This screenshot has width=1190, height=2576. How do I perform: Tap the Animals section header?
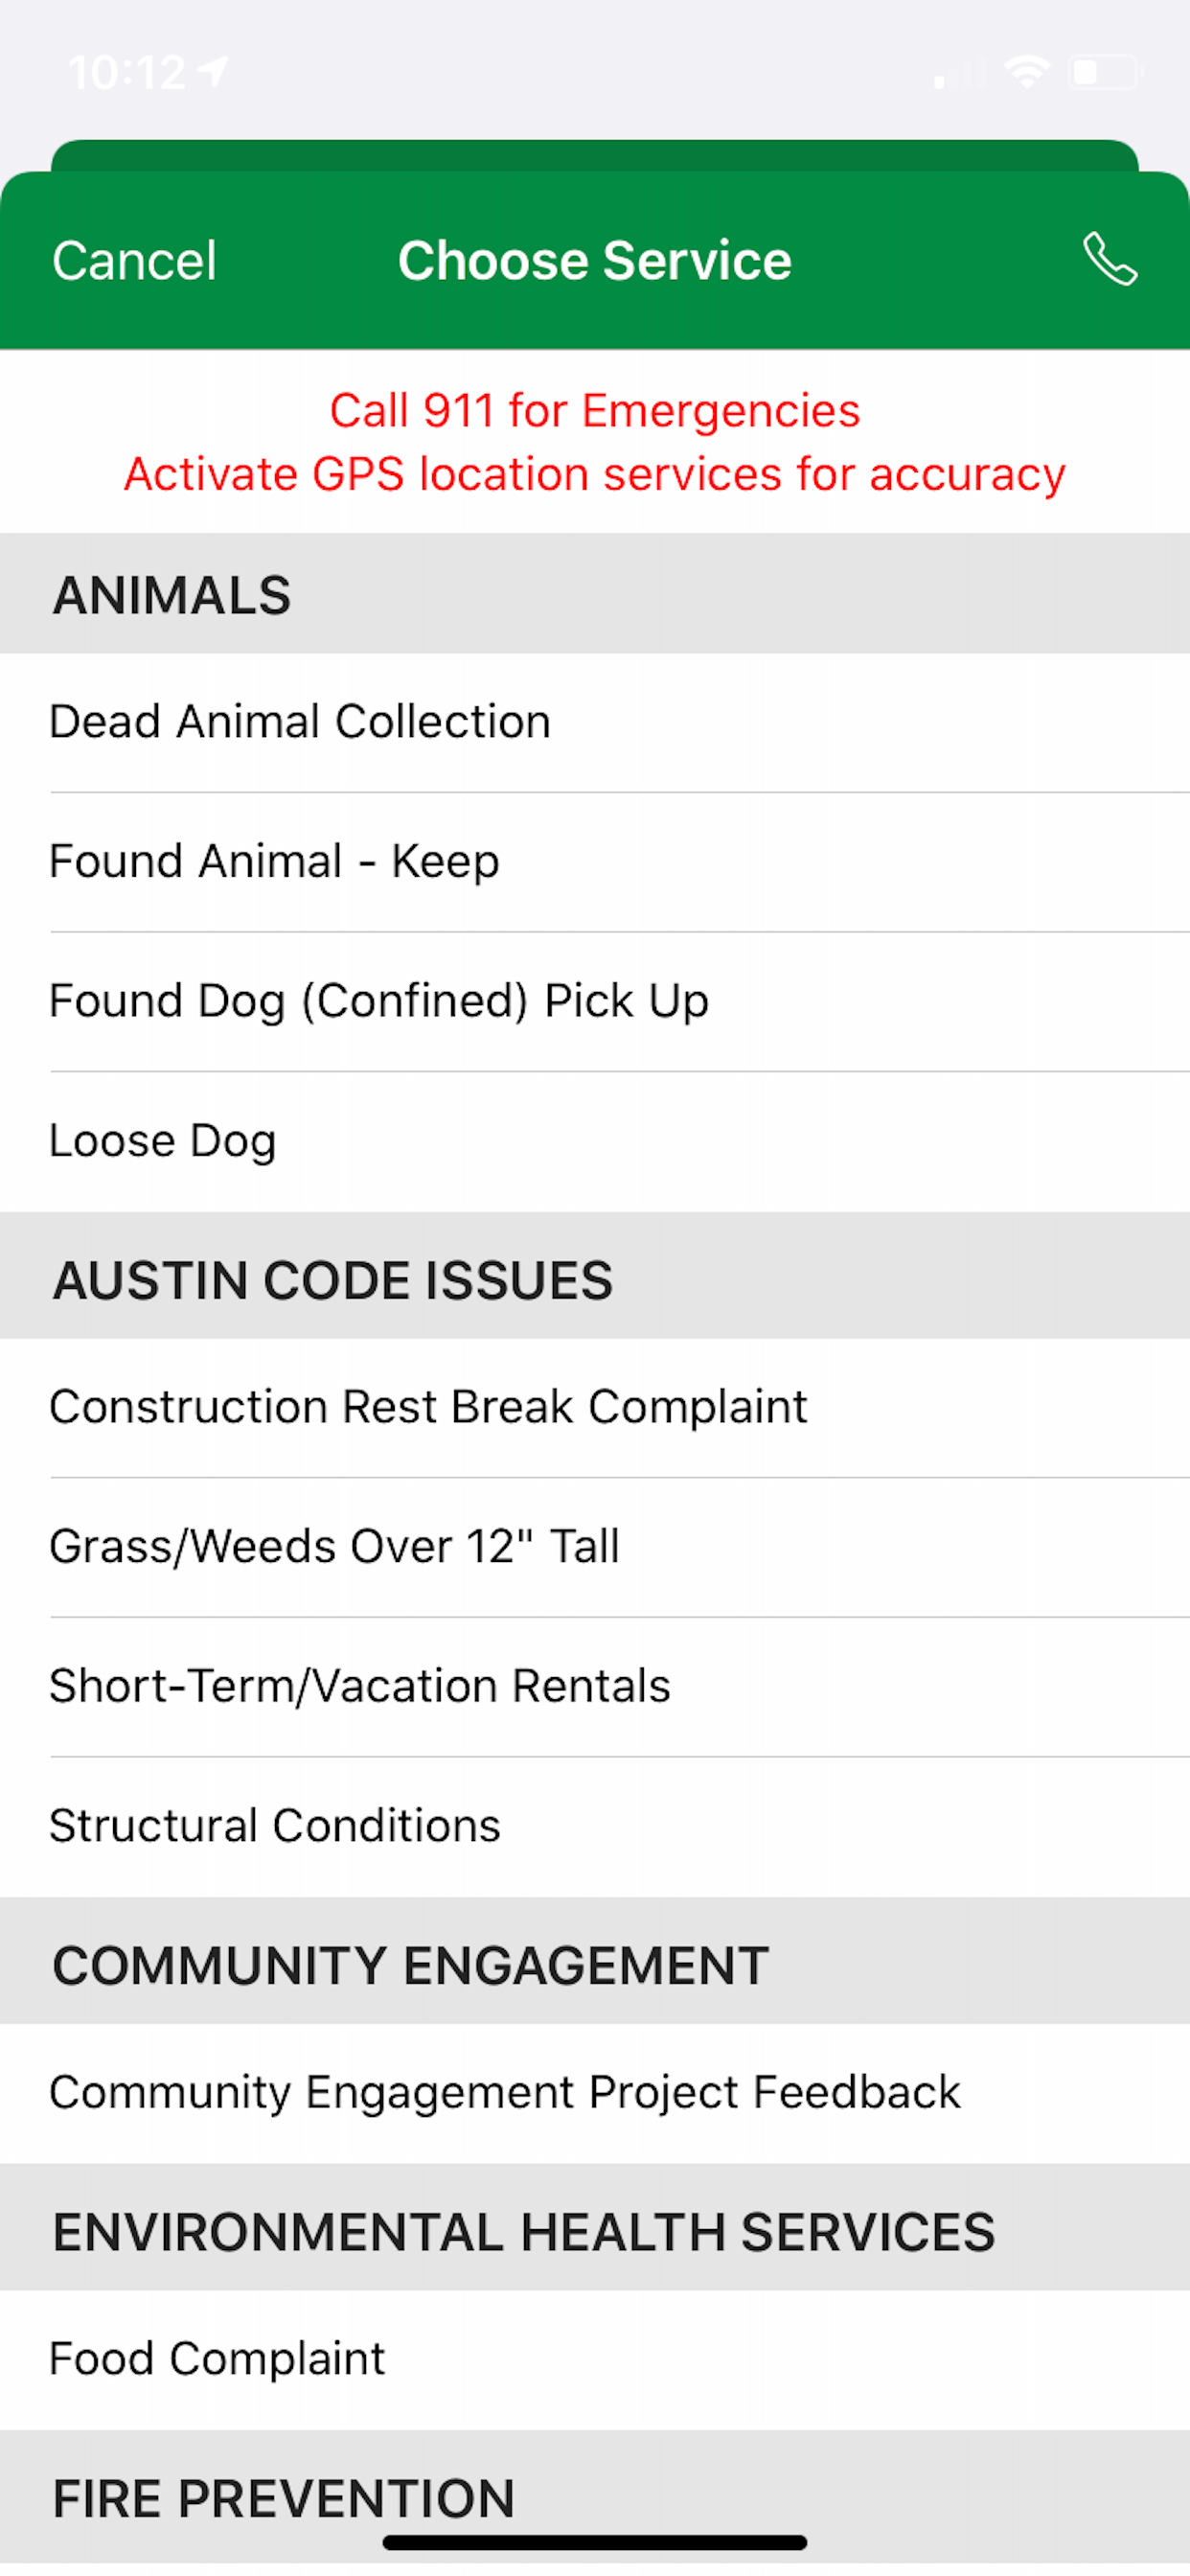point(172,595)
